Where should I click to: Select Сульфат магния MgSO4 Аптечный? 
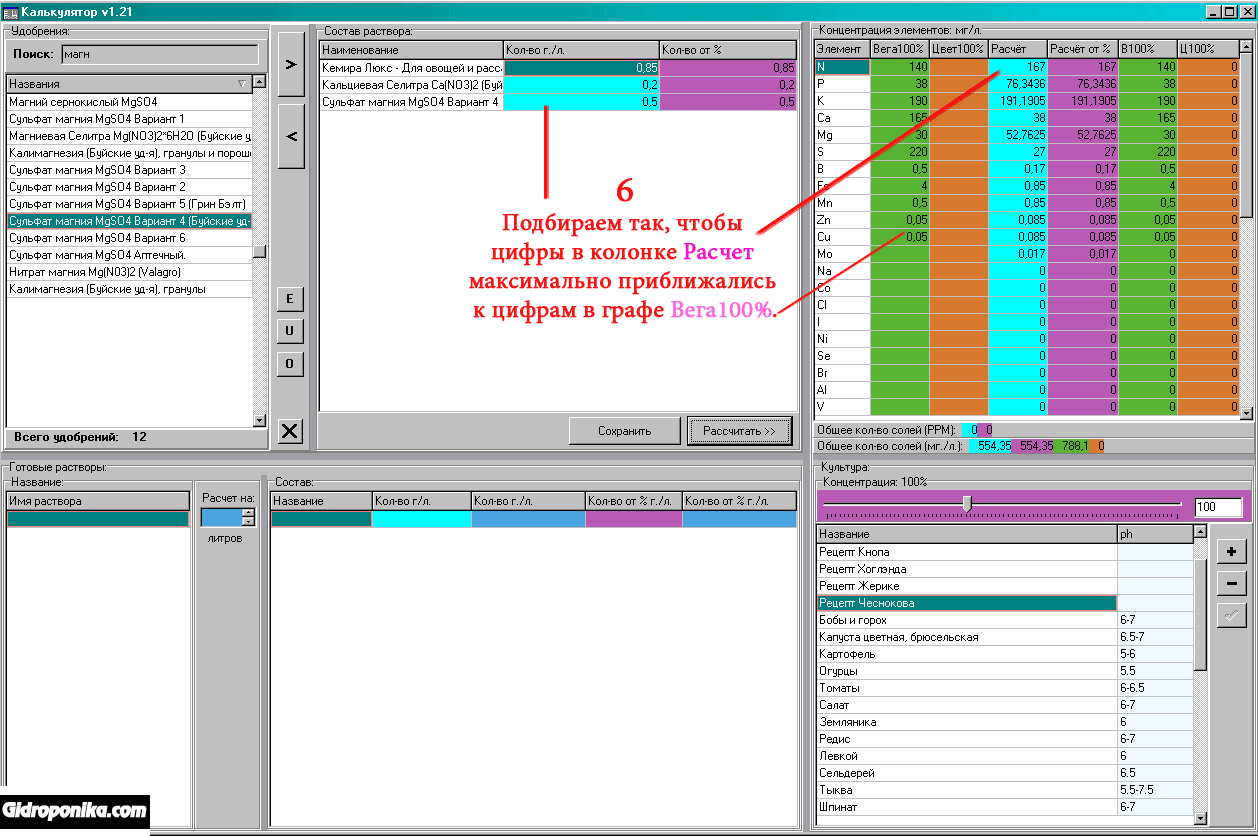(x=129, y=255)
